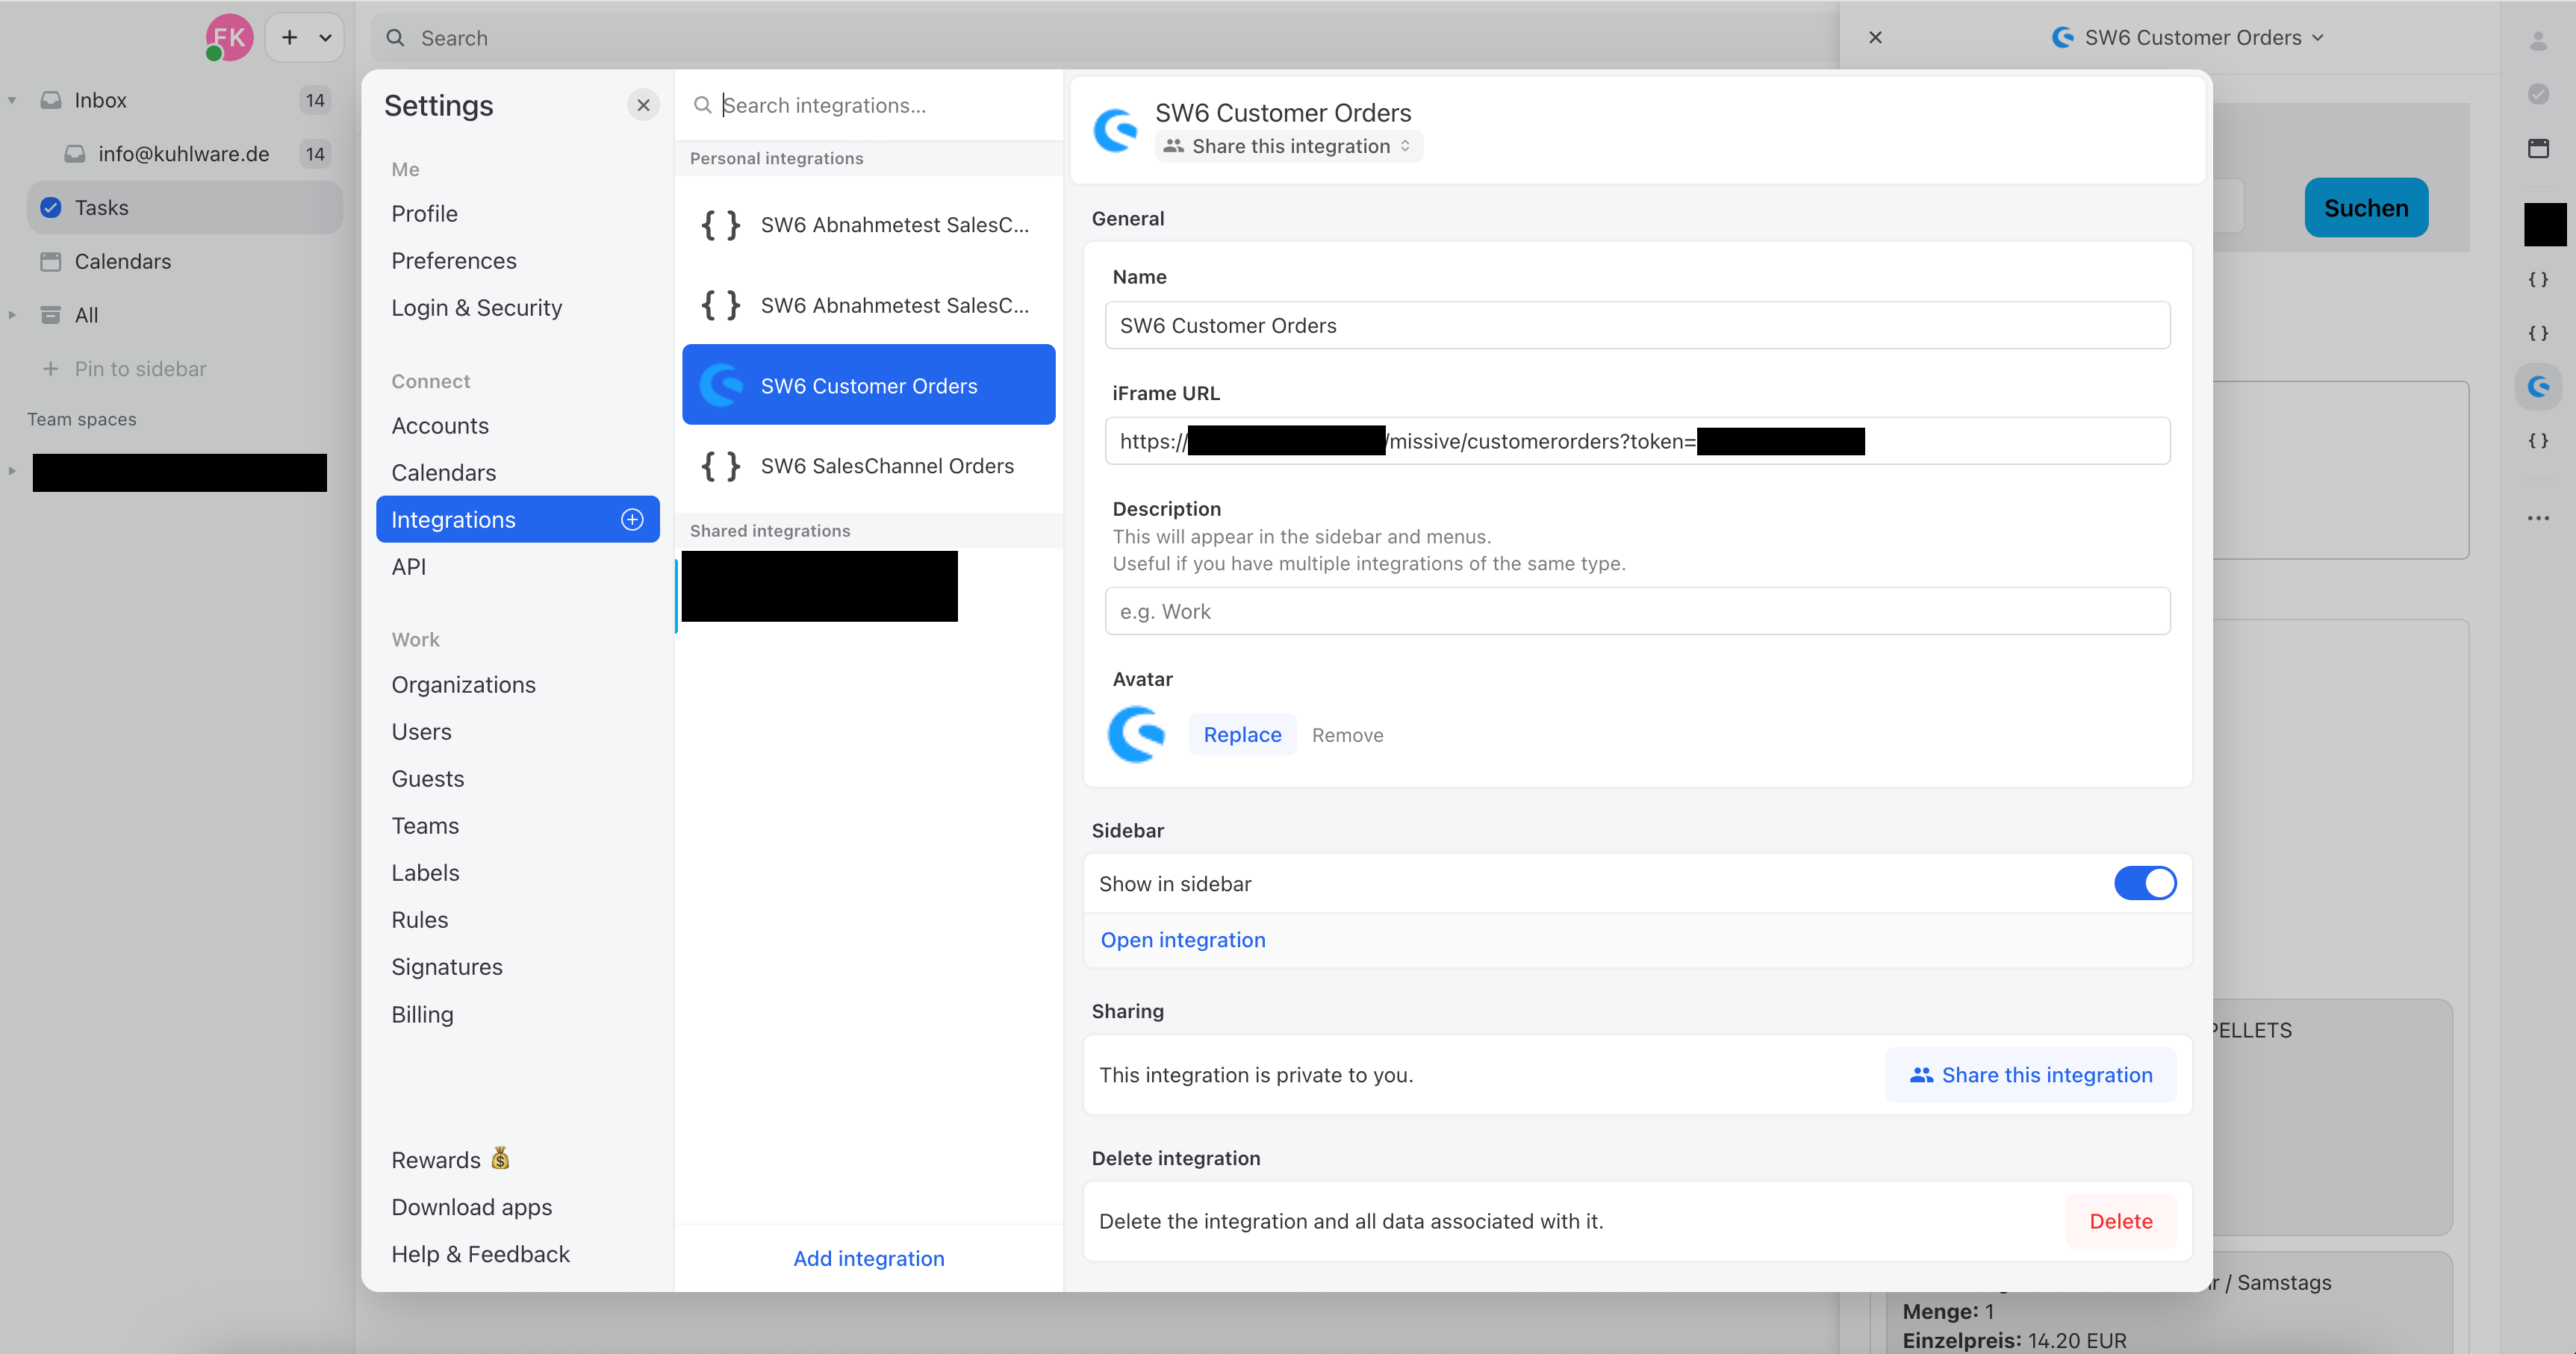2576x1354 pixels.
Task: Select Tasks in the sidebar
Action: 185,207
